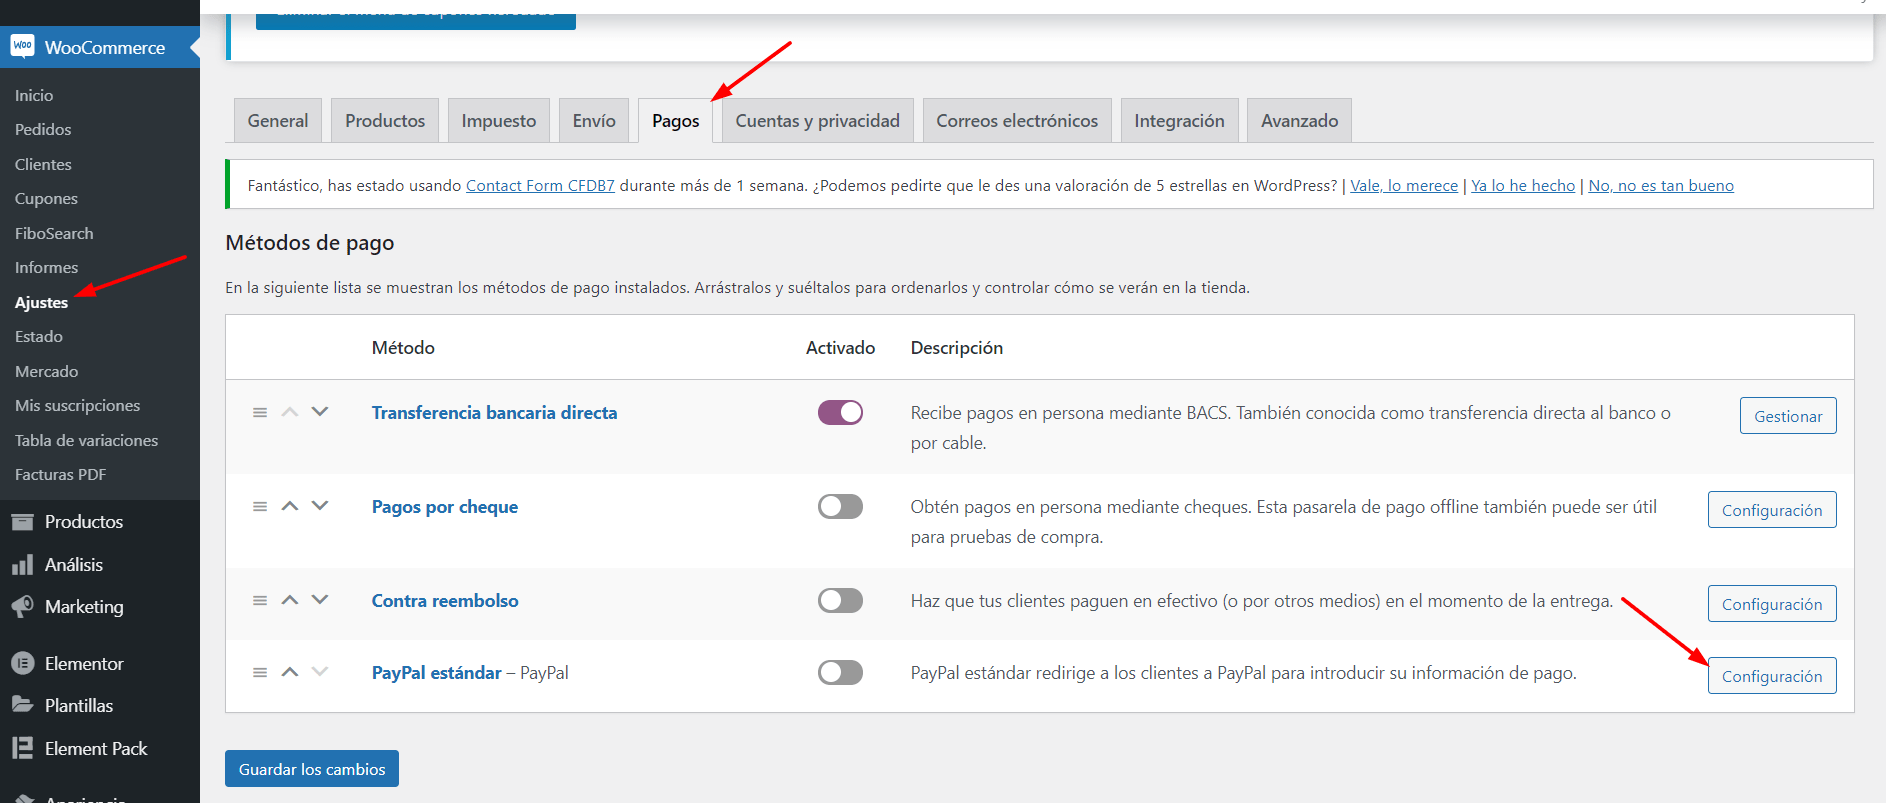Click Configuración for Contra reembolso

(1772, 604)
